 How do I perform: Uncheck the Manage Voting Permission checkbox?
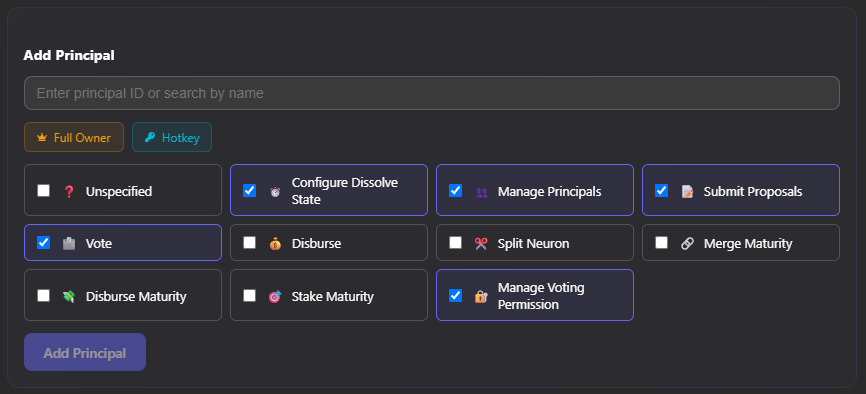pos(455,296)
